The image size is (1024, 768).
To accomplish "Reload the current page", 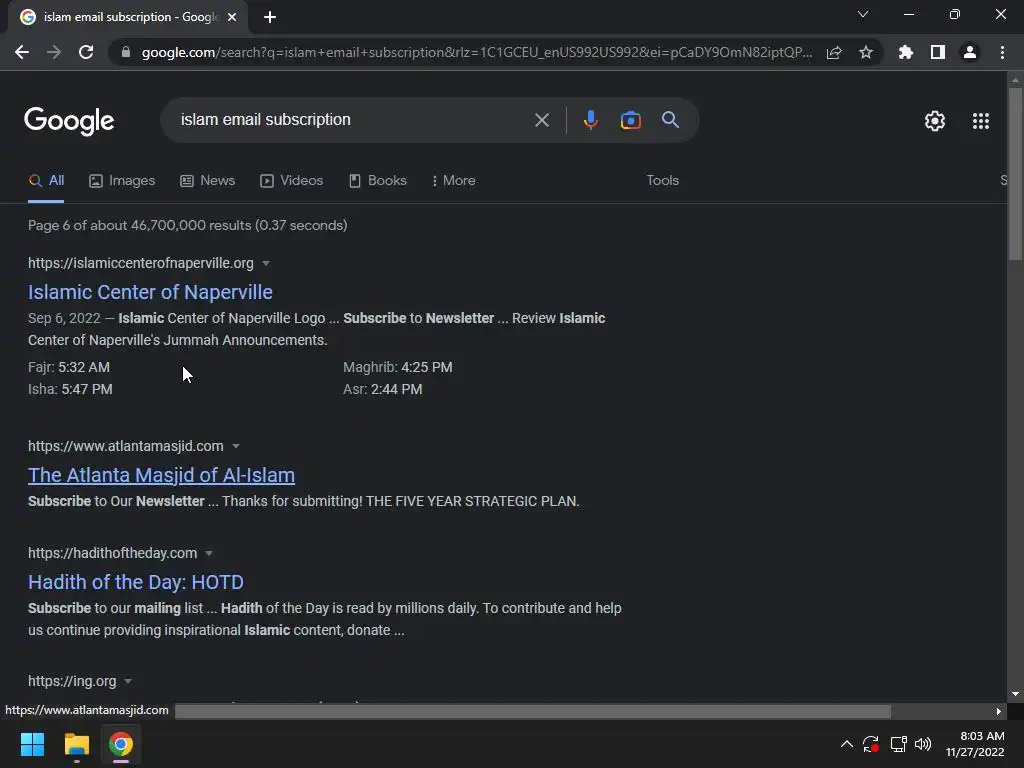I will point(86,52).
